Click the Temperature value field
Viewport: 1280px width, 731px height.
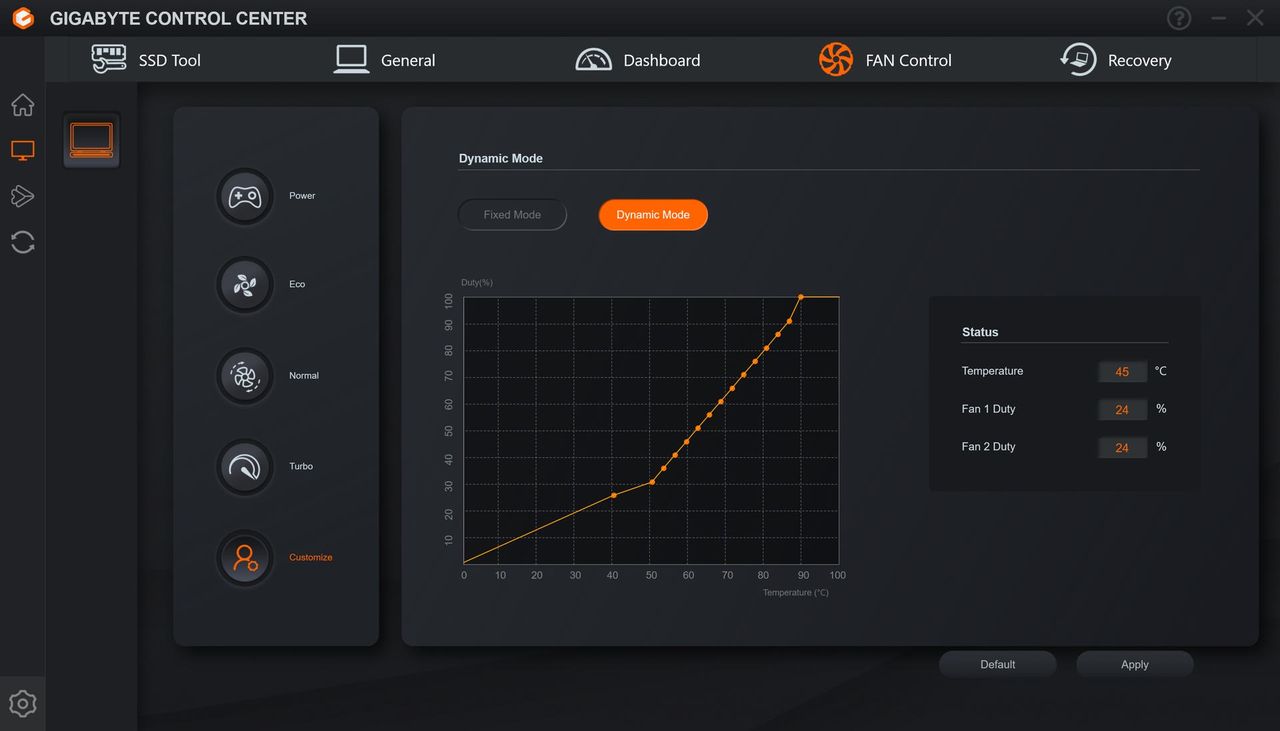1122,372
